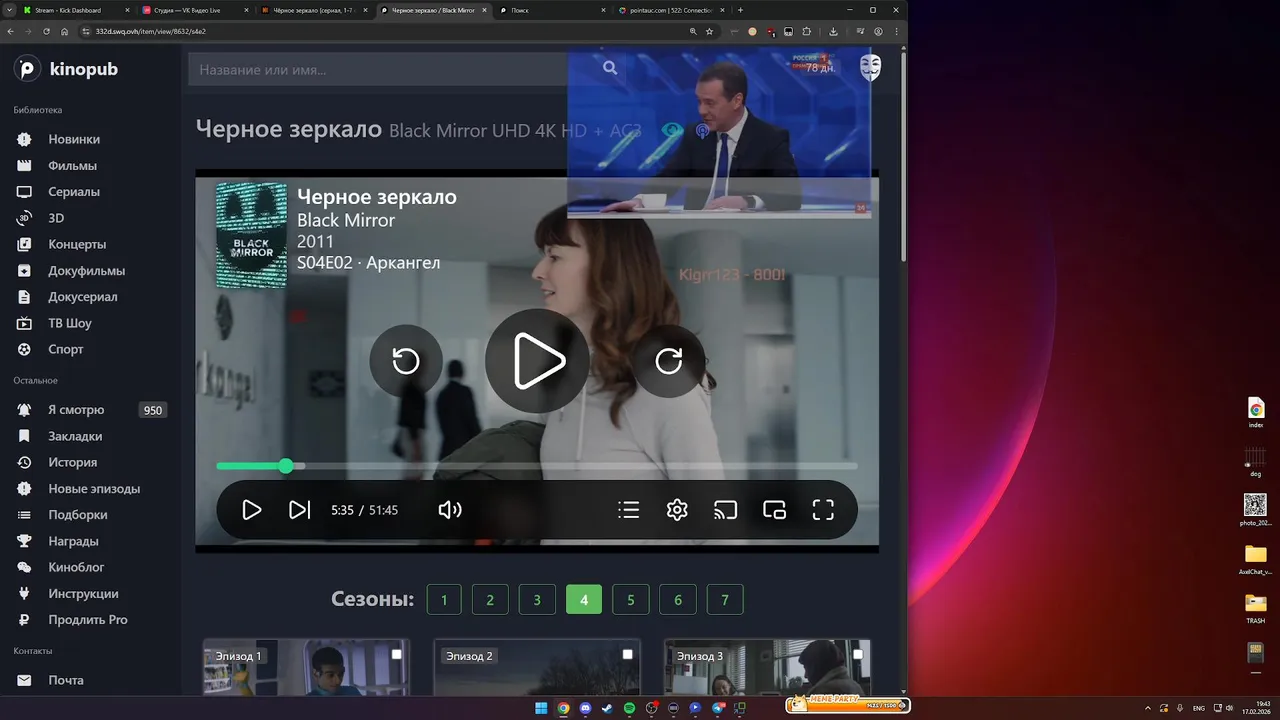Screen dimensions: 1280x720
Task: Select season 7
Action: point(725,600)
